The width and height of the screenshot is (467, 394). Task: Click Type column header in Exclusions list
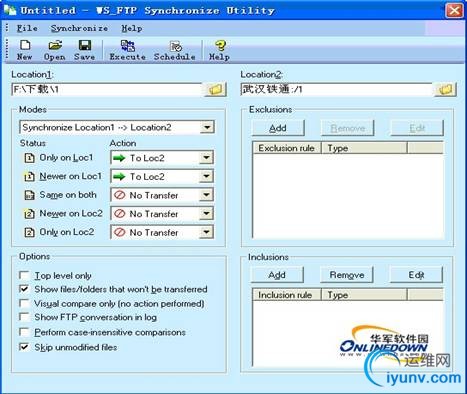364,148
